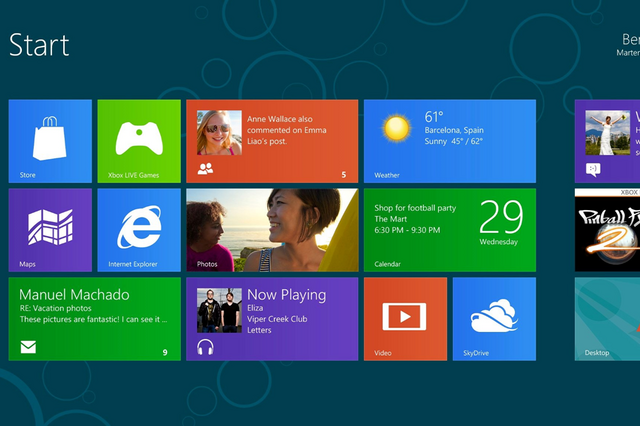Viewport: 640px width, 426px height.
Task: Click the 'Photos' tile label
Action: [x=207, y=264]
